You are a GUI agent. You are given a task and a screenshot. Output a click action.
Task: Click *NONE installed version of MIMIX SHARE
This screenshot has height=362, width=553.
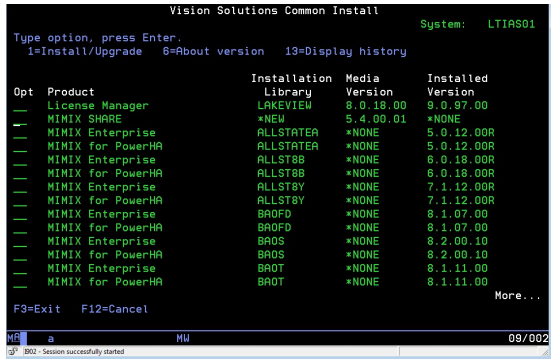tap(444, 119)
